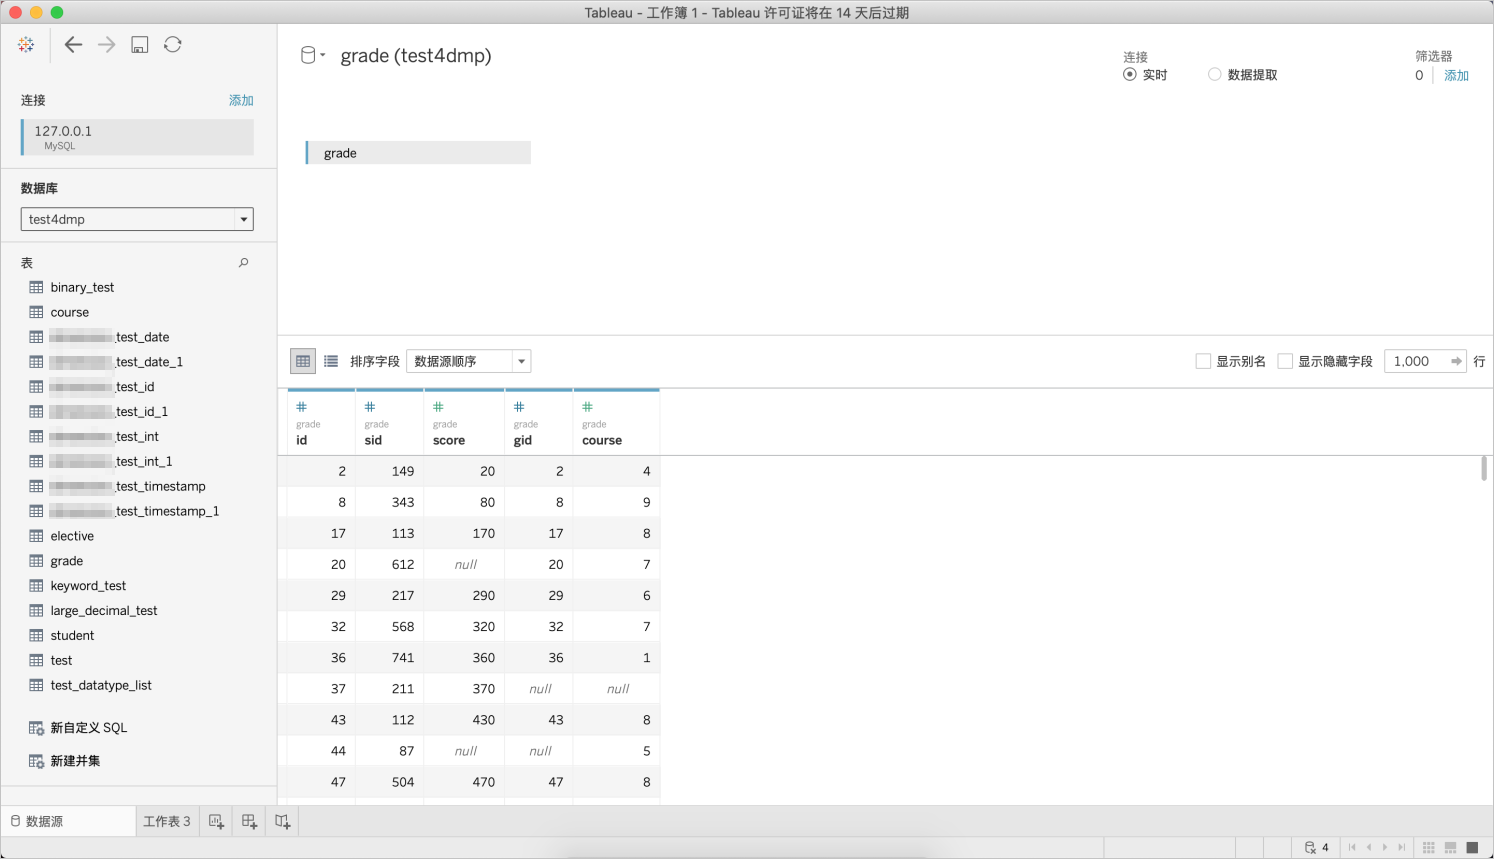Viewport: 1494px width, 859px height.
Task: Click 添加 to add a filter
Action: point(1456,75)
